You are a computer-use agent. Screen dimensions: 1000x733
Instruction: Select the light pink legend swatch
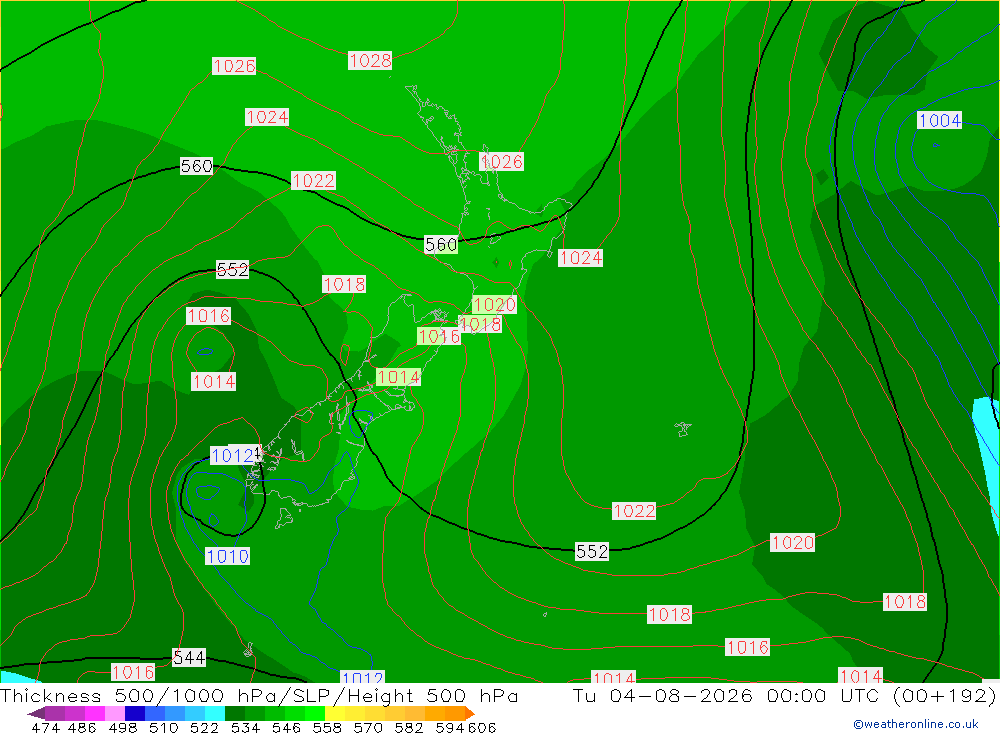(x=115, y=713)
